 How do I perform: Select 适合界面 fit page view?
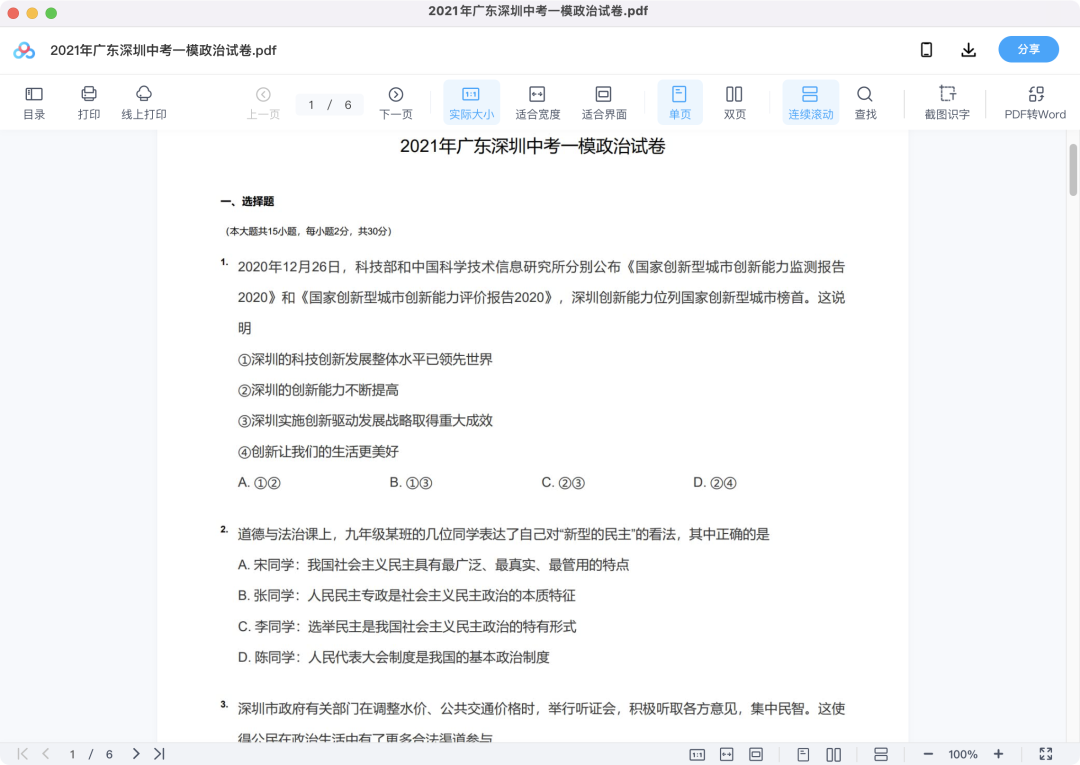pos(604,103)
